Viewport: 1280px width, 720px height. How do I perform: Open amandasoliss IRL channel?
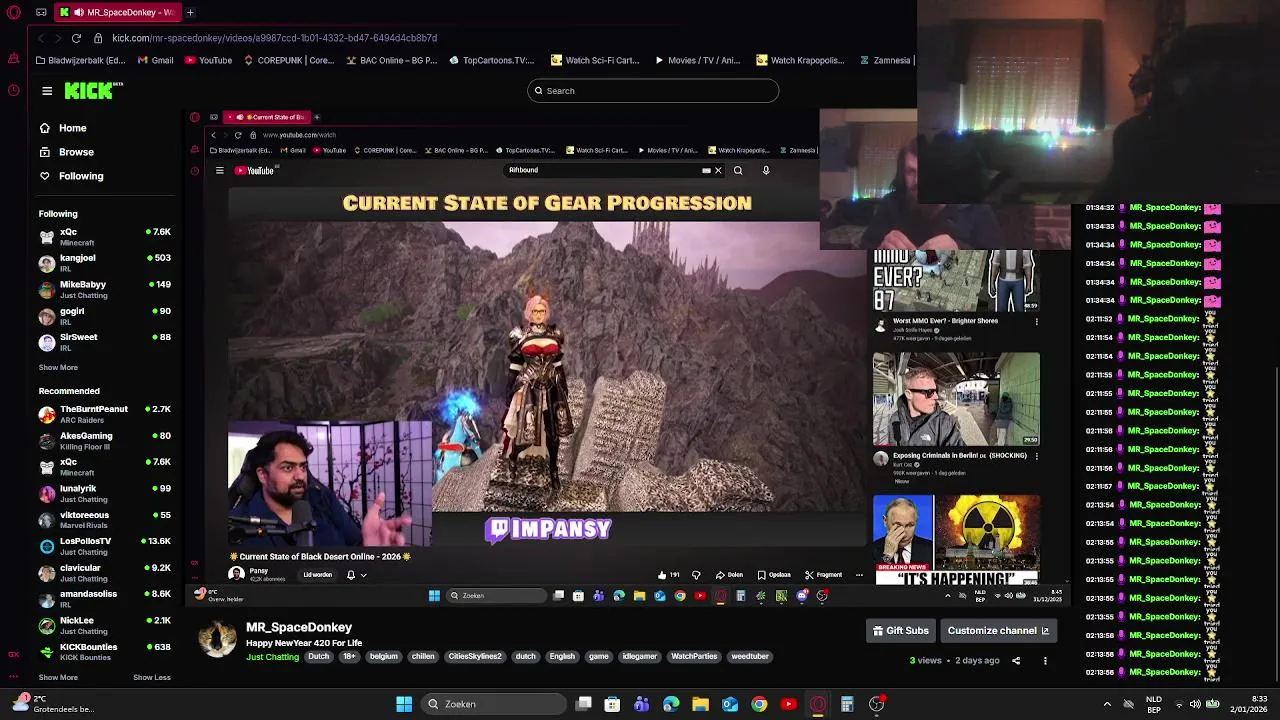105,599
